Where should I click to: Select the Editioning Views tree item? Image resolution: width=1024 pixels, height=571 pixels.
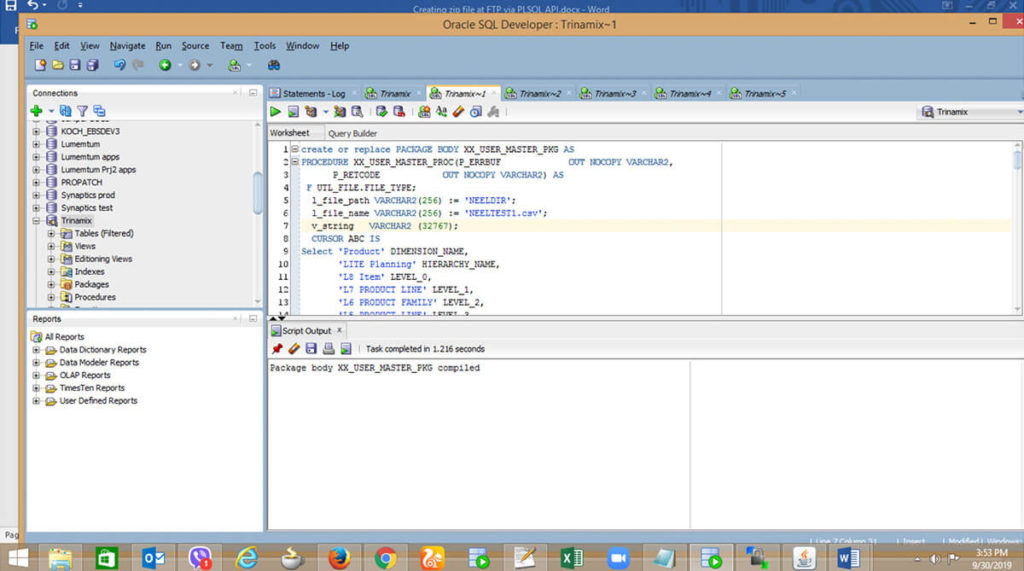pyautogui.click(x=103, y=259)
